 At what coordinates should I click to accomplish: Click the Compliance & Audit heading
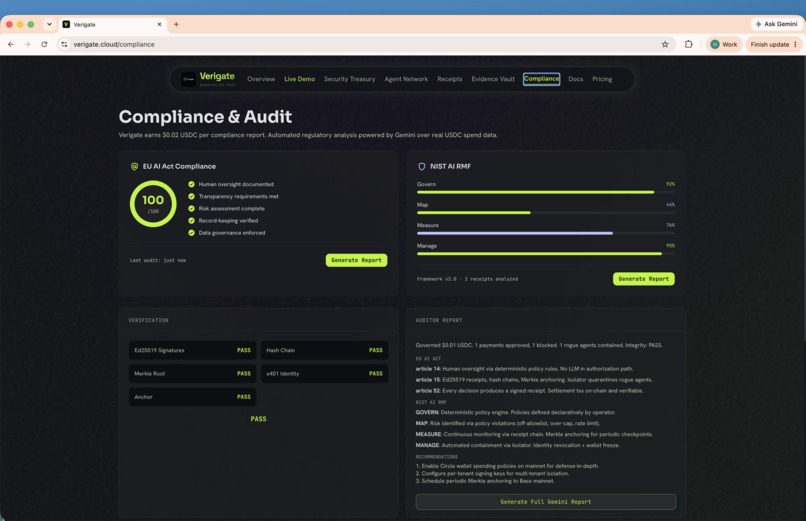coord(205,117)
